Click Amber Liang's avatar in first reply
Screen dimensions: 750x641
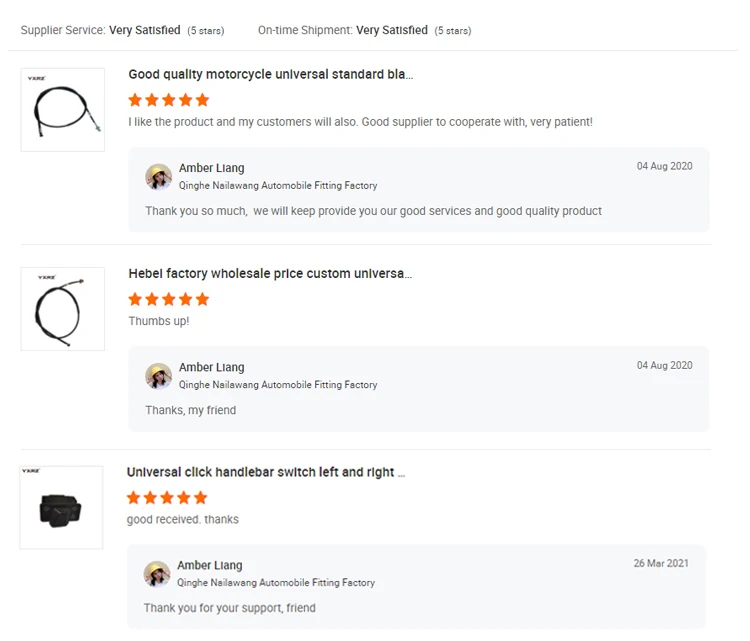158,177
